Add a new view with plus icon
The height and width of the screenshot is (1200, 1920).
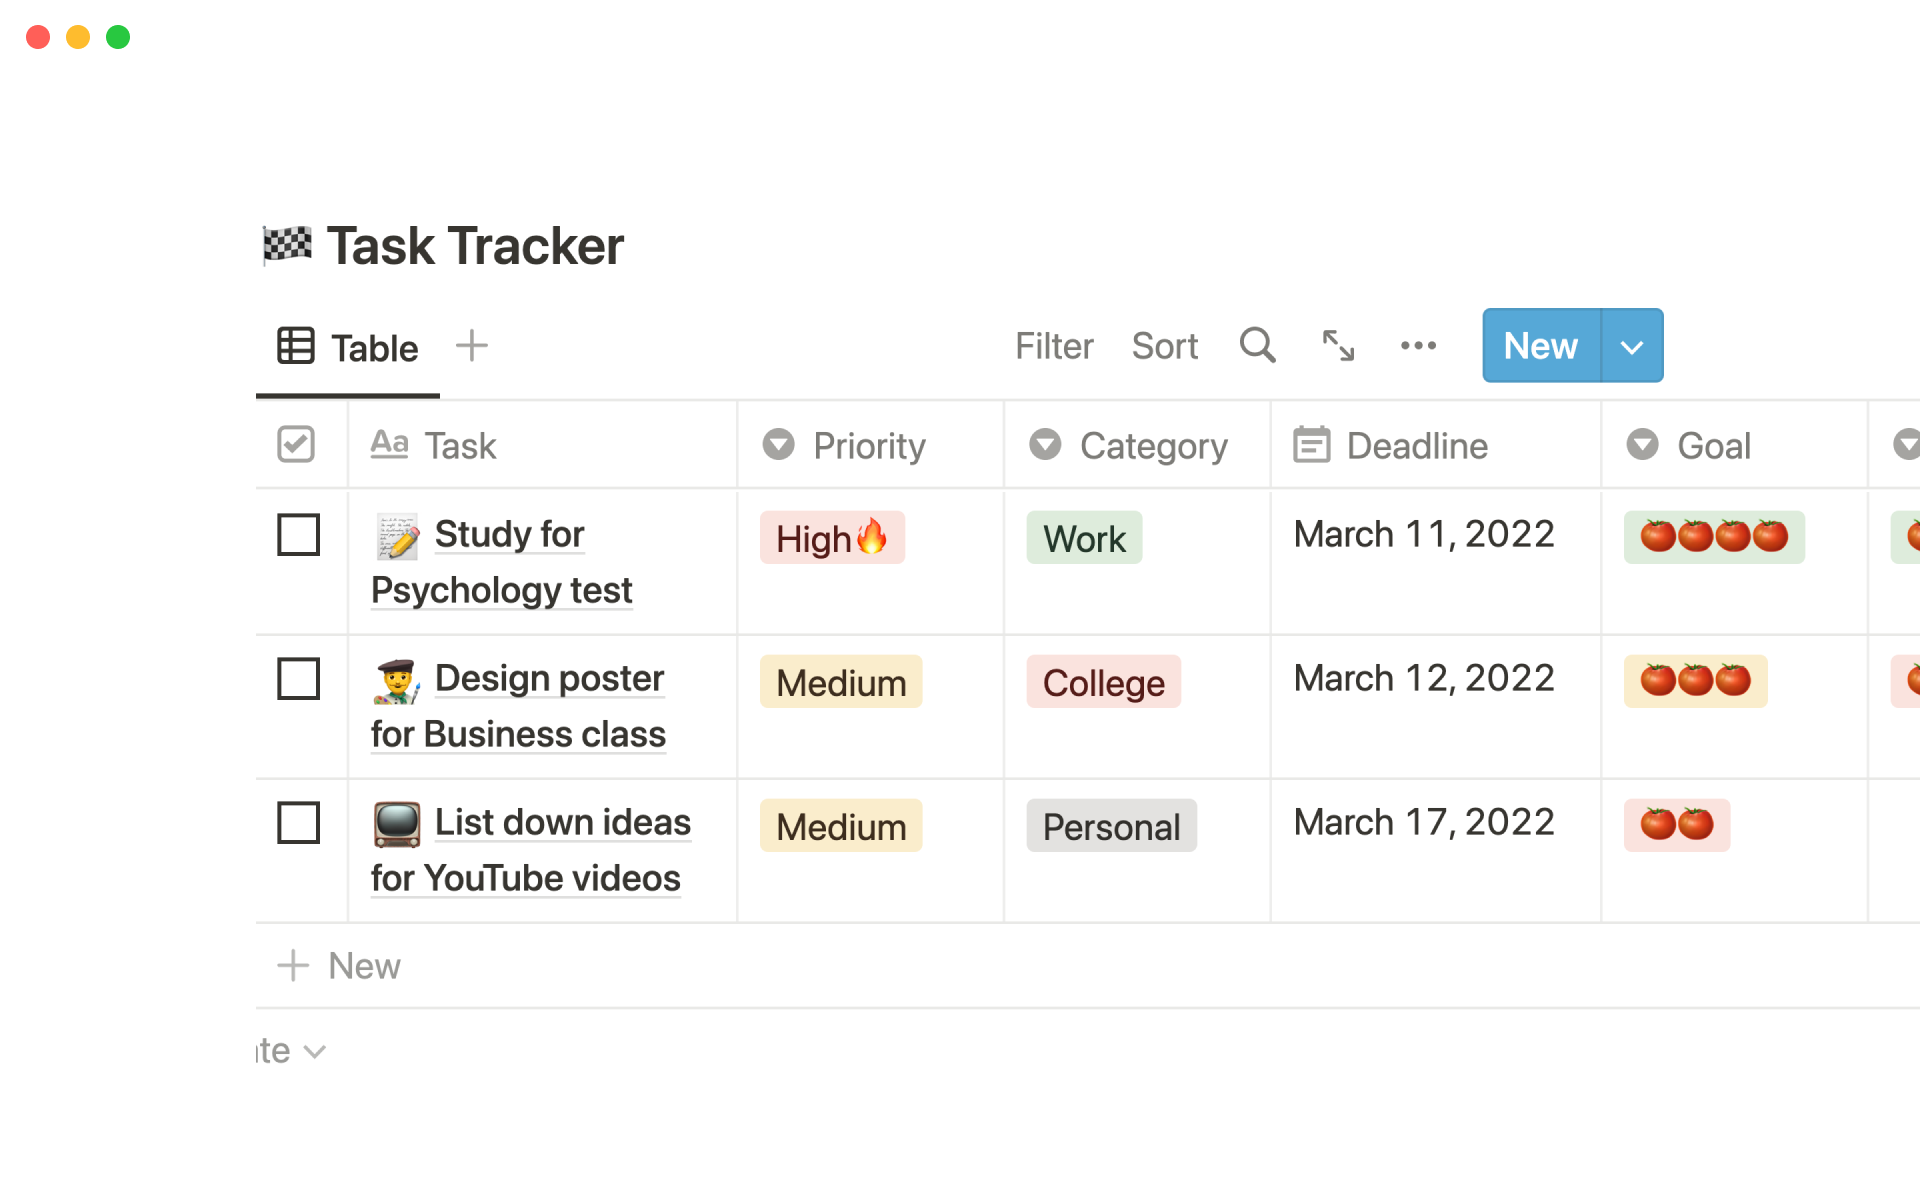tap(471, 346)
